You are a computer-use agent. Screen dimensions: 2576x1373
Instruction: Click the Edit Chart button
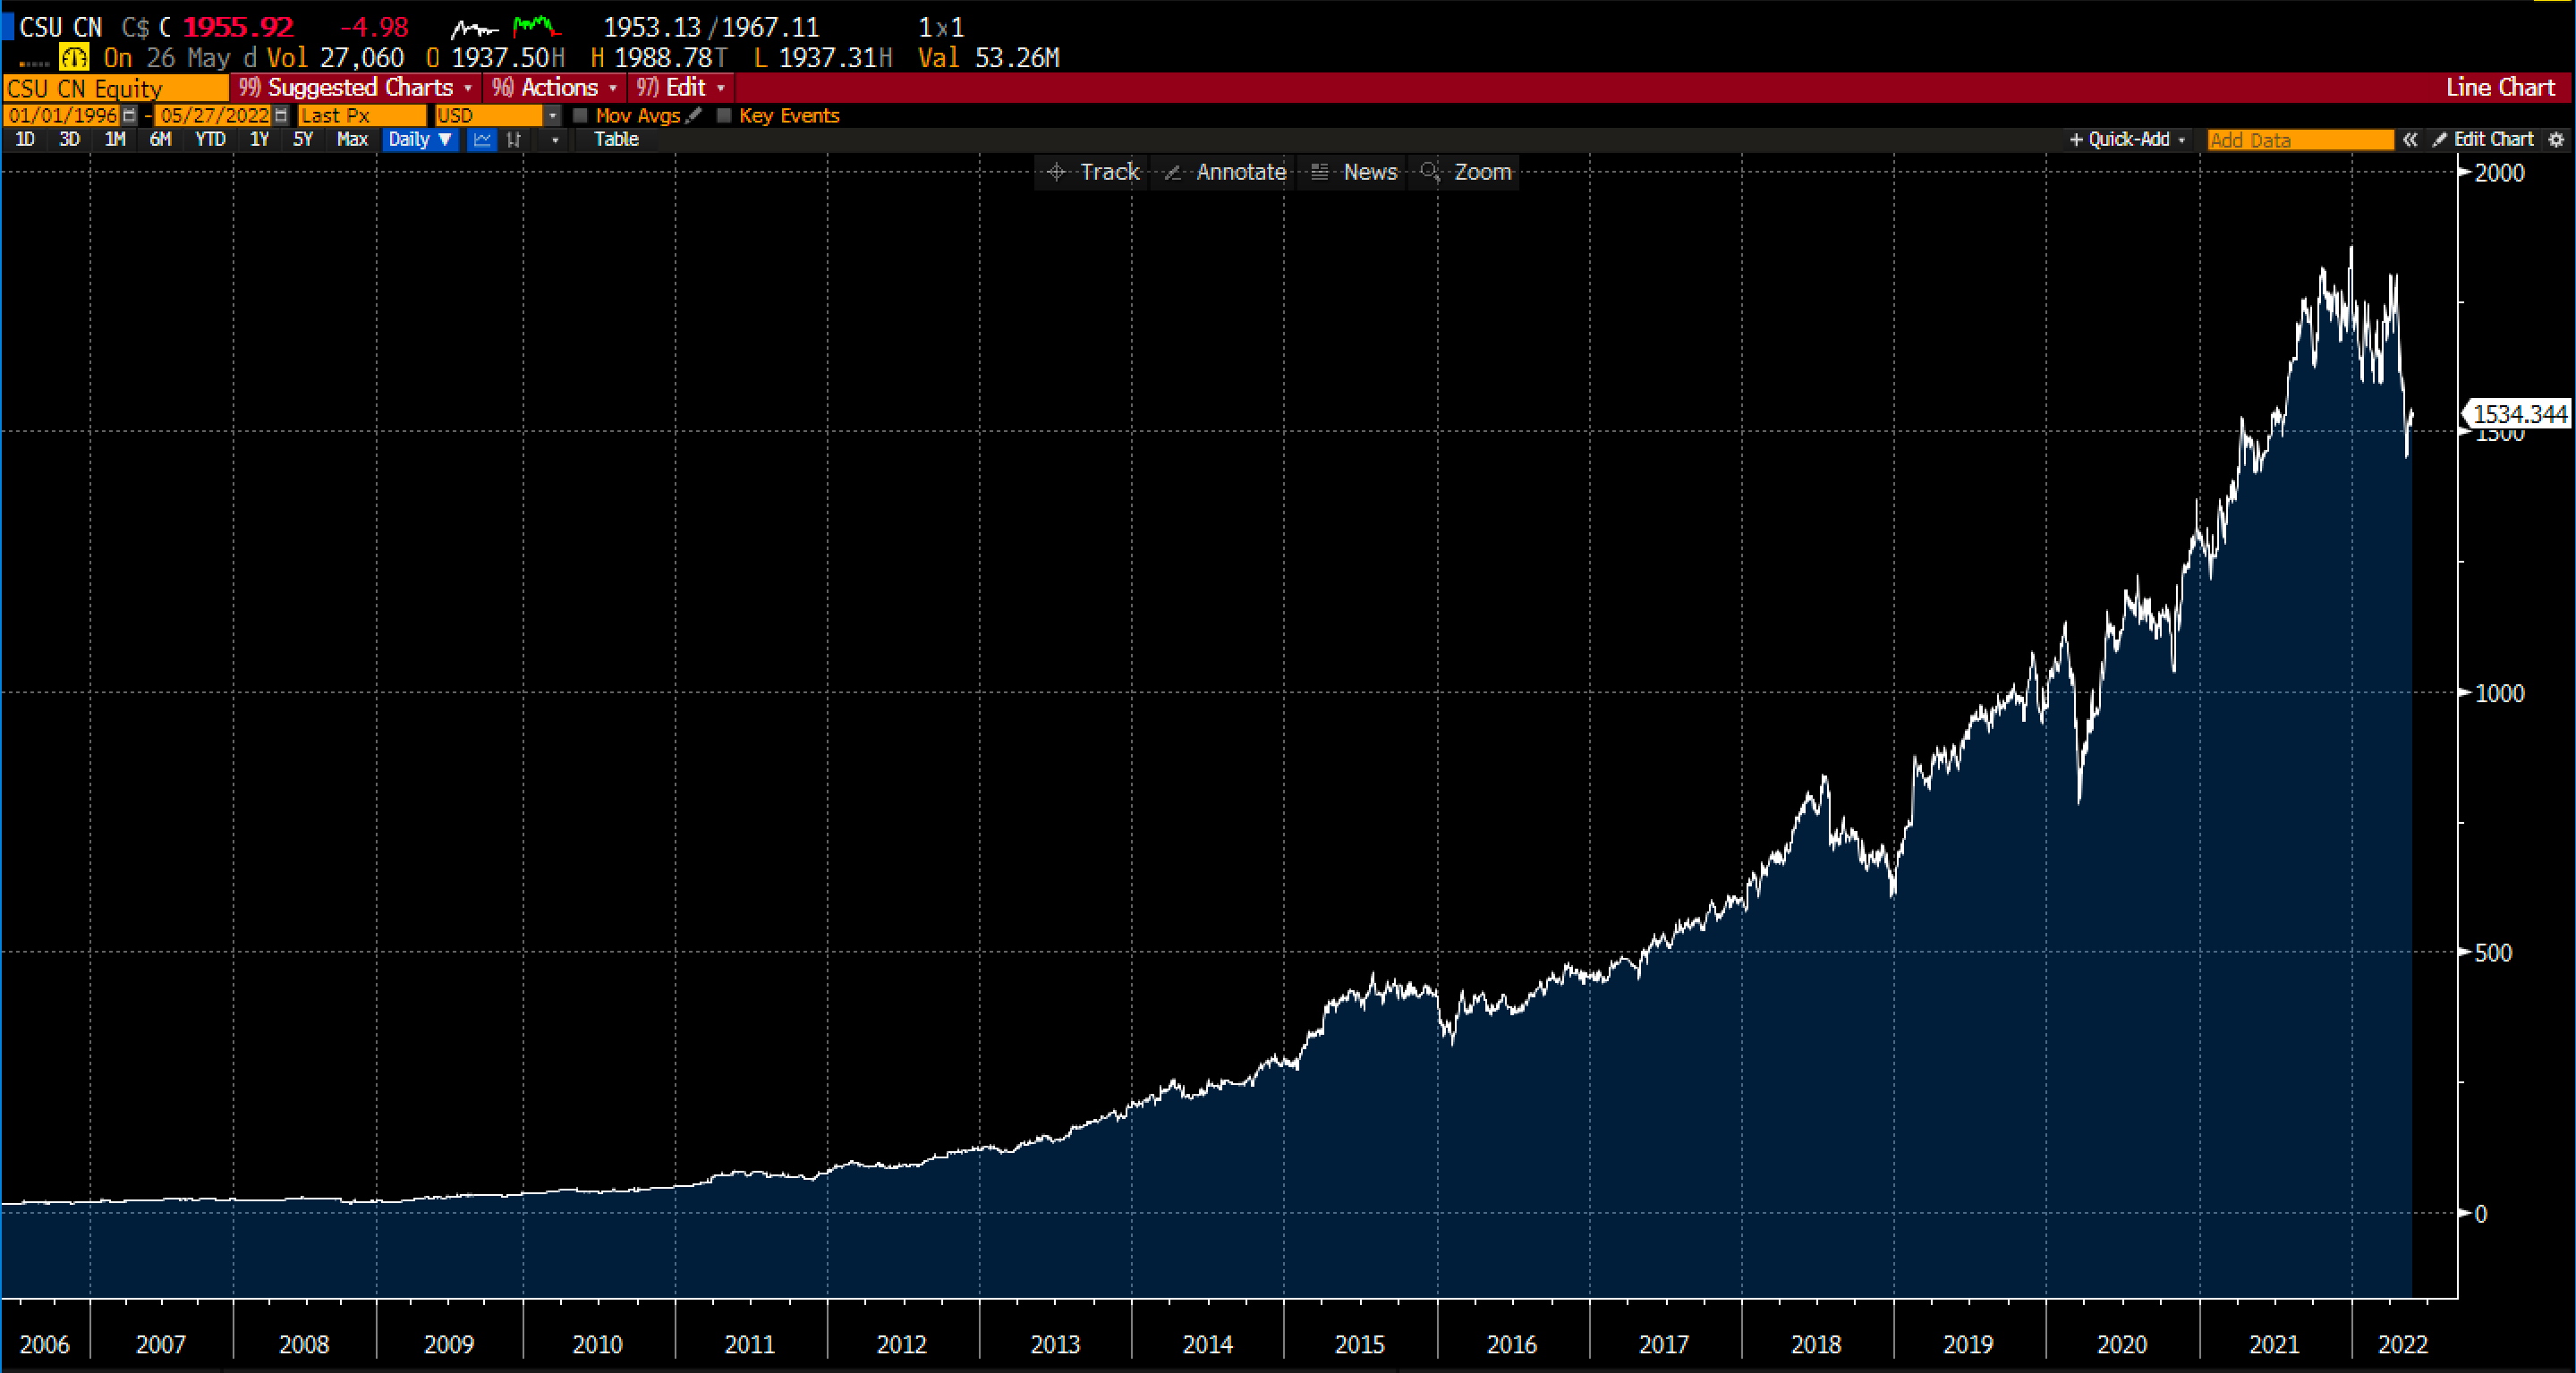pos(2484,140)
